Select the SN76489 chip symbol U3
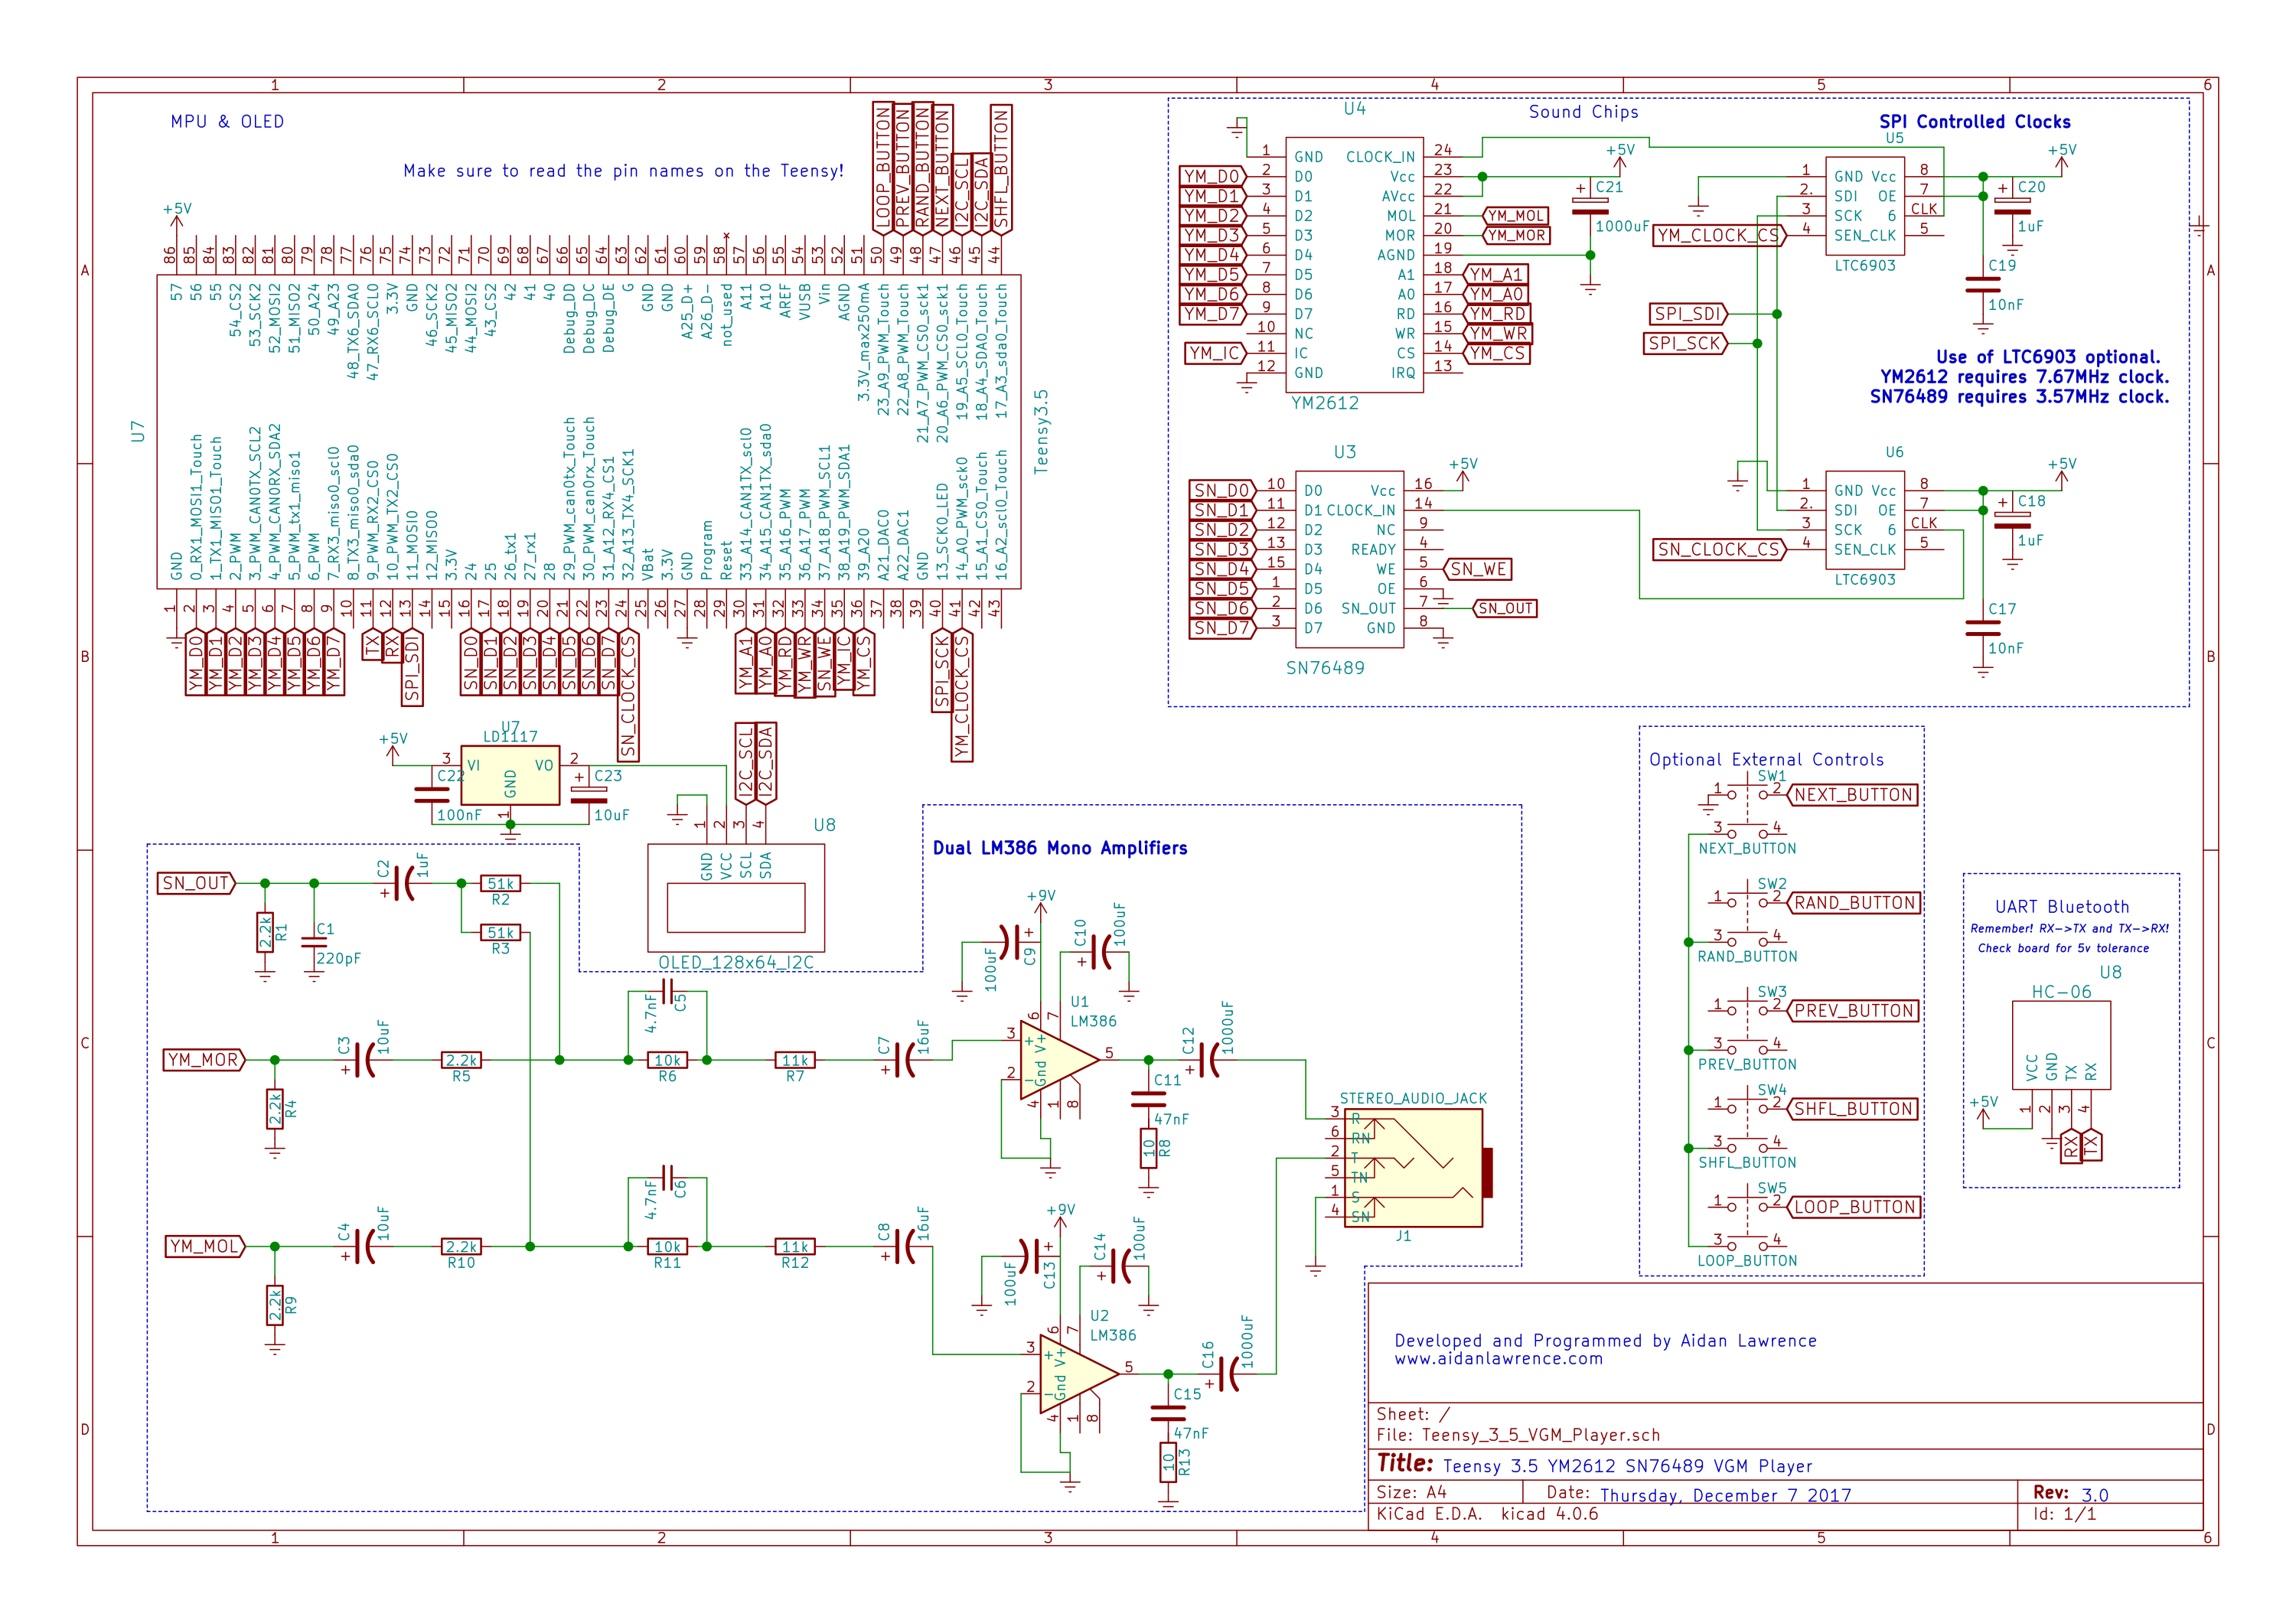This screenshot has height=1623, width=2296. point(1350,559)
